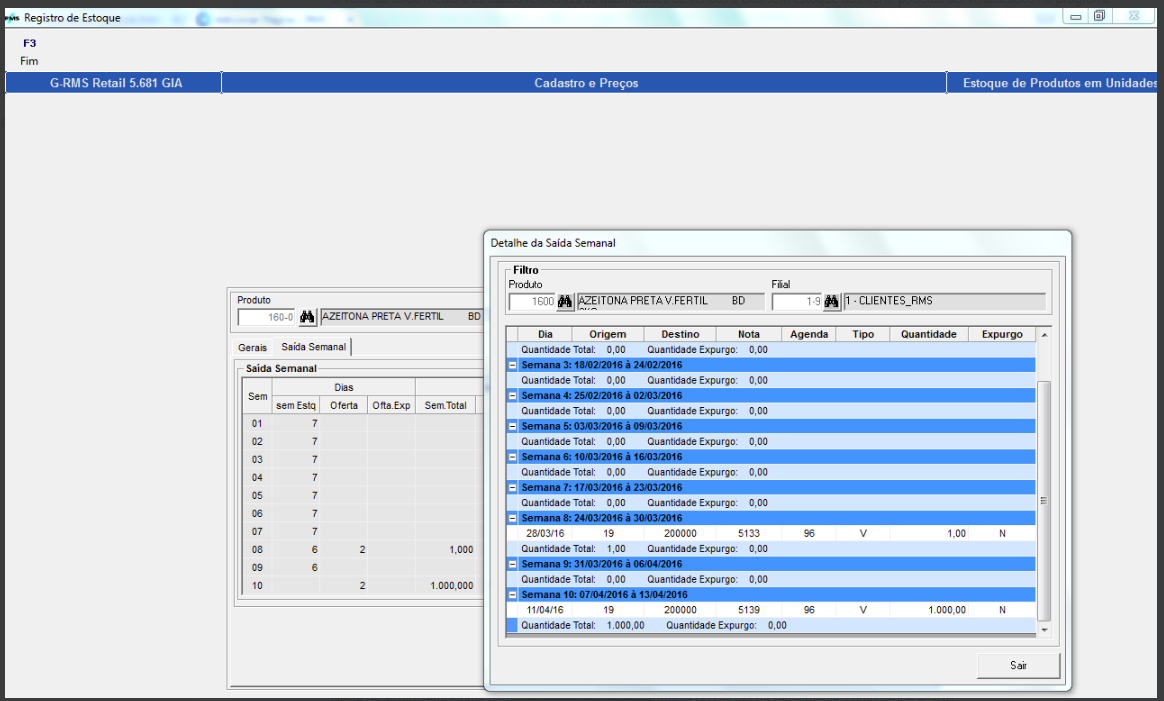1164x701 pixels.
Task: Select the 11/04/16 date cell
Action: [545, 610]
